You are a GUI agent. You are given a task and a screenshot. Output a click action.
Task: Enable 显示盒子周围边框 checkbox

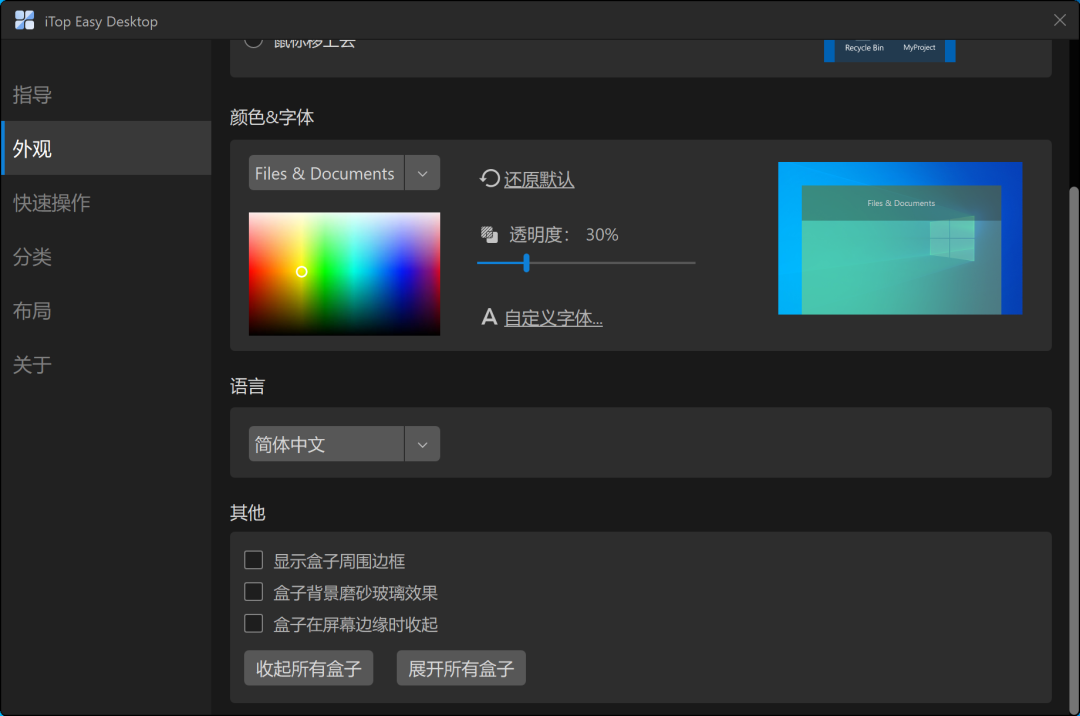tap(253, 560)
